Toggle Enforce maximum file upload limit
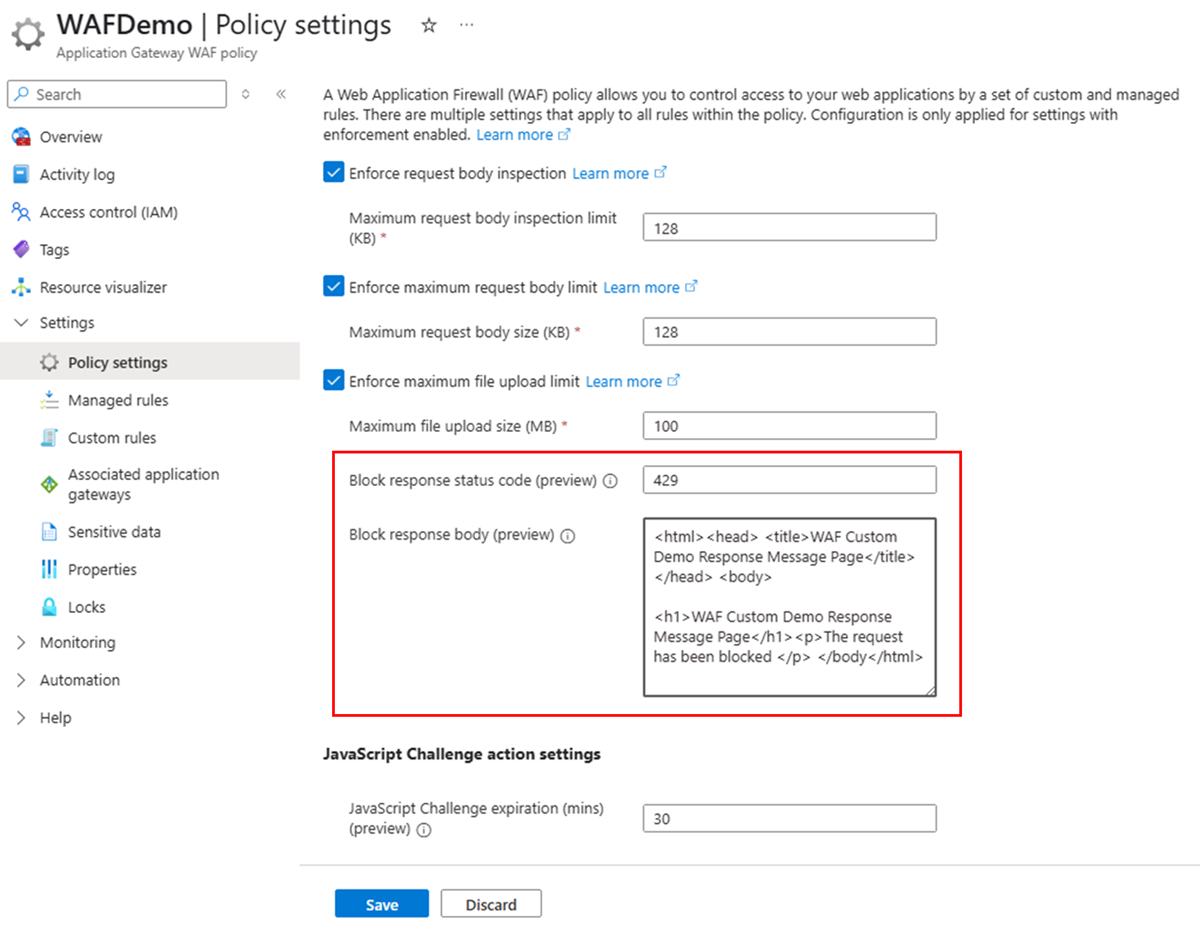Screen dimensions: 1200x934 [332, 380]
